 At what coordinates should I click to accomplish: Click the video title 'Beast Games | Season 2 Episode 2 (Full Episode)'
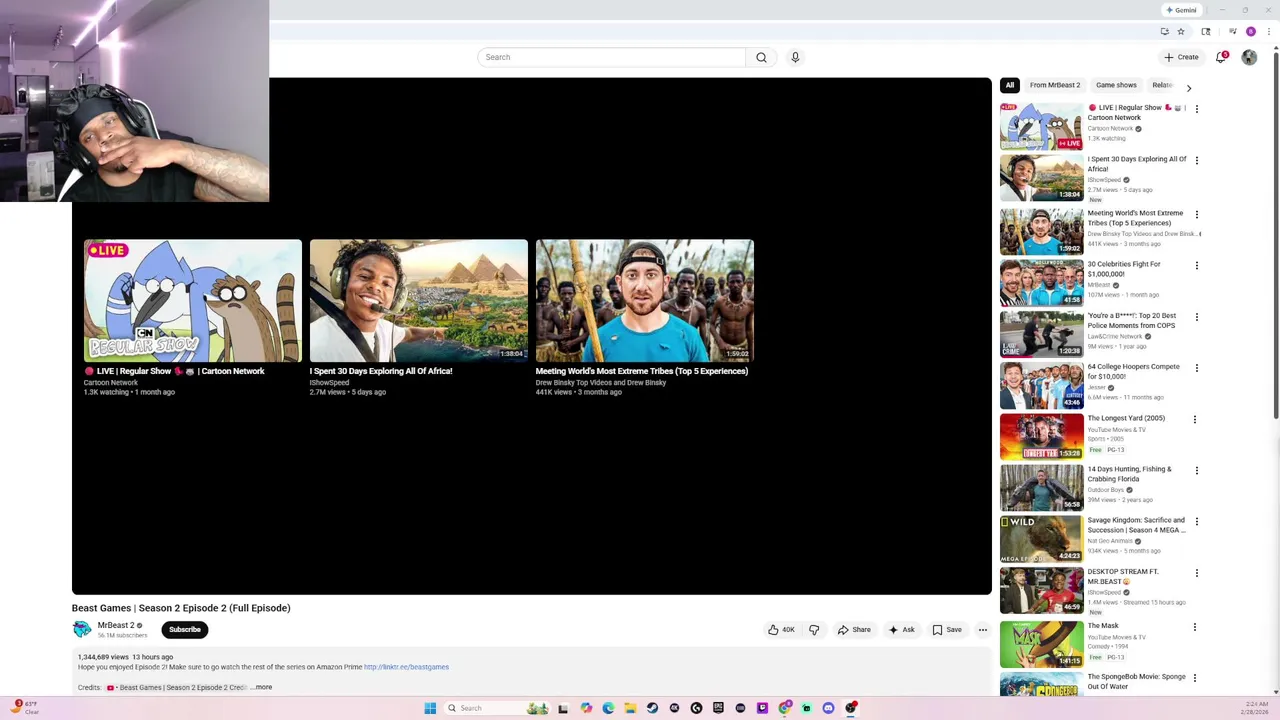coord(181,608)
